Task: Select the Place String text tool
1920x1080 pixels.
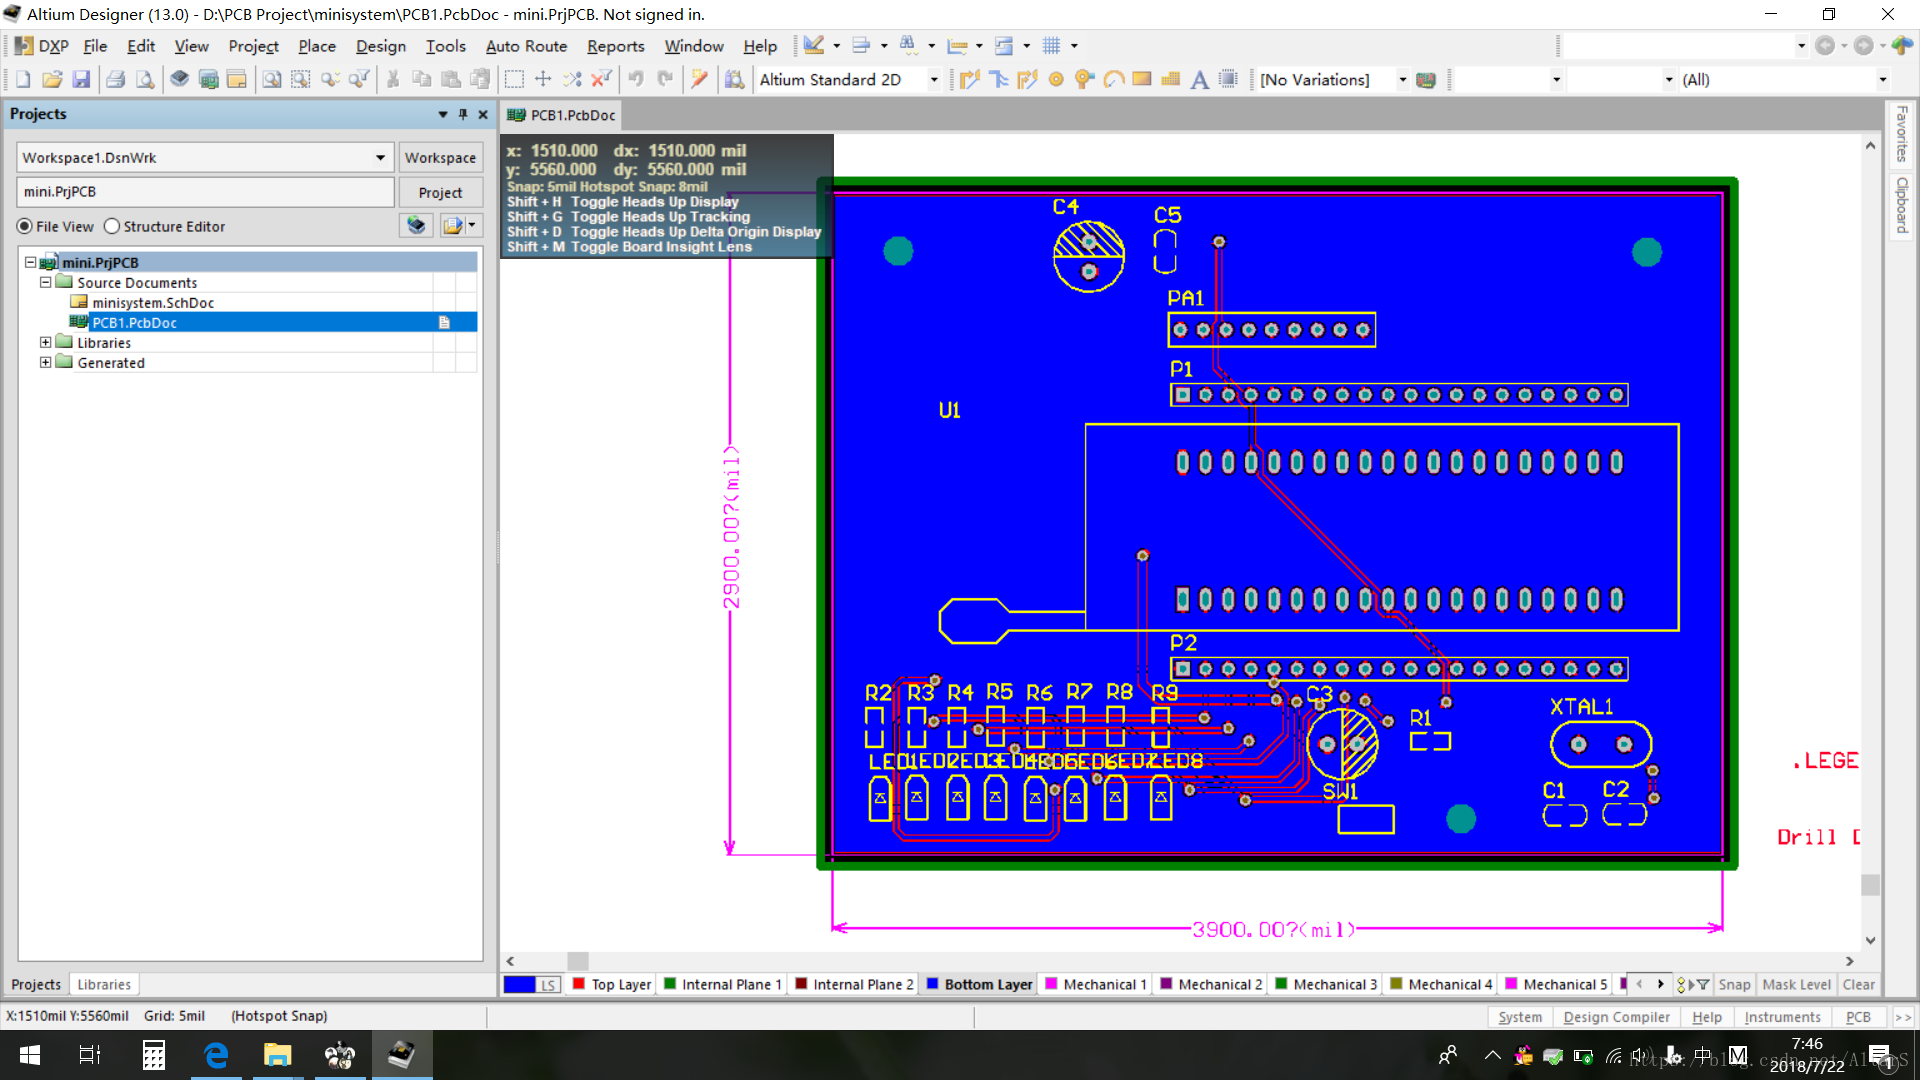Action: click(1199, 80)
